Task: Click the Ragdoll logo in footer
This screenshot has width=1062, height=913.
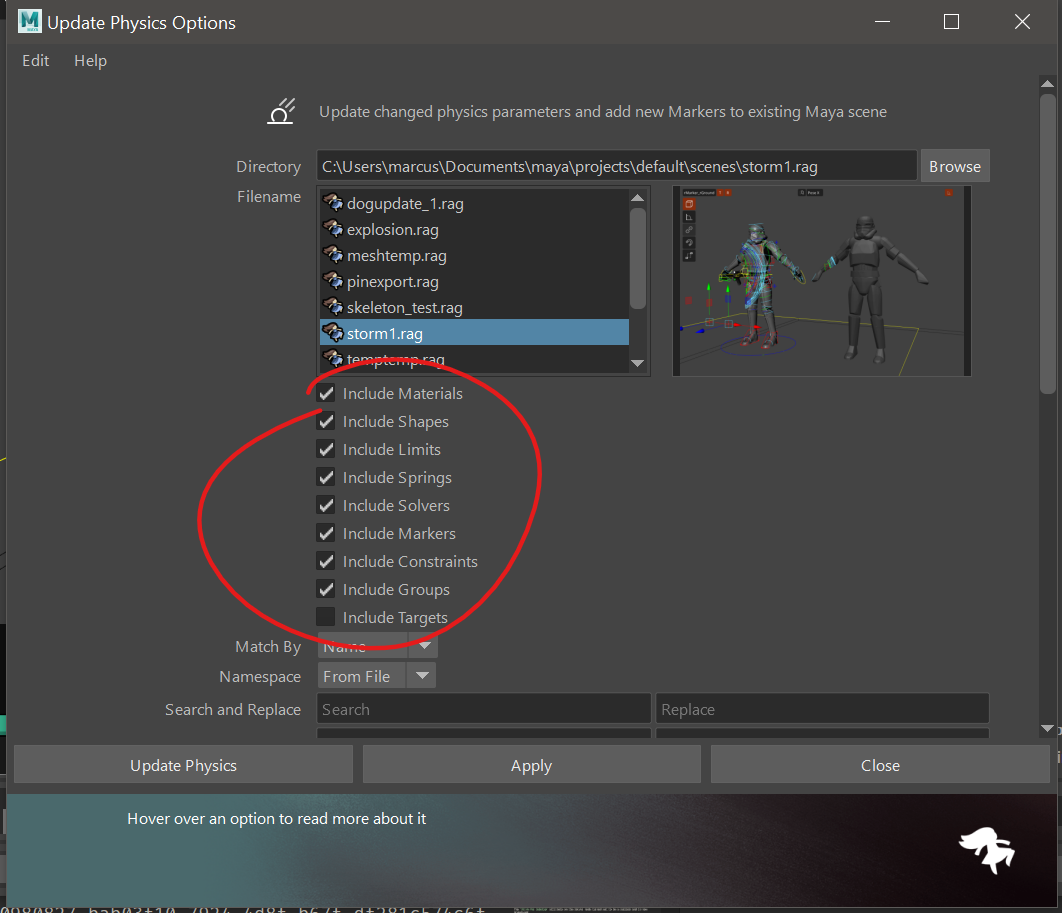Action: 986,850
